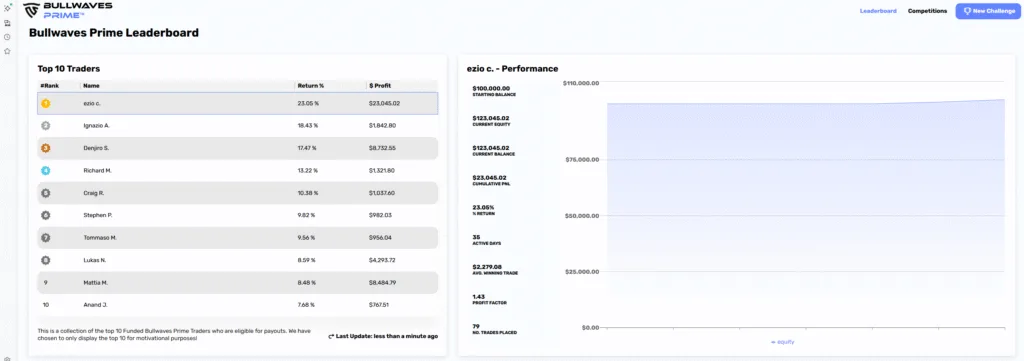The image size is (1024, 361).
Task: Click the silver rank 2 medal badge
Action: coord(46,125)
